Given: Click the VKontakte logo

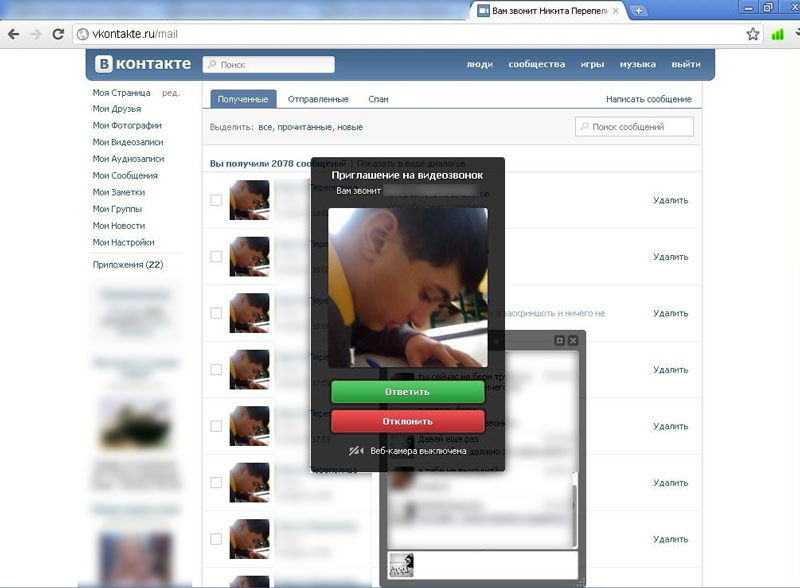Looking at the screenshot, I should point(142,64).
